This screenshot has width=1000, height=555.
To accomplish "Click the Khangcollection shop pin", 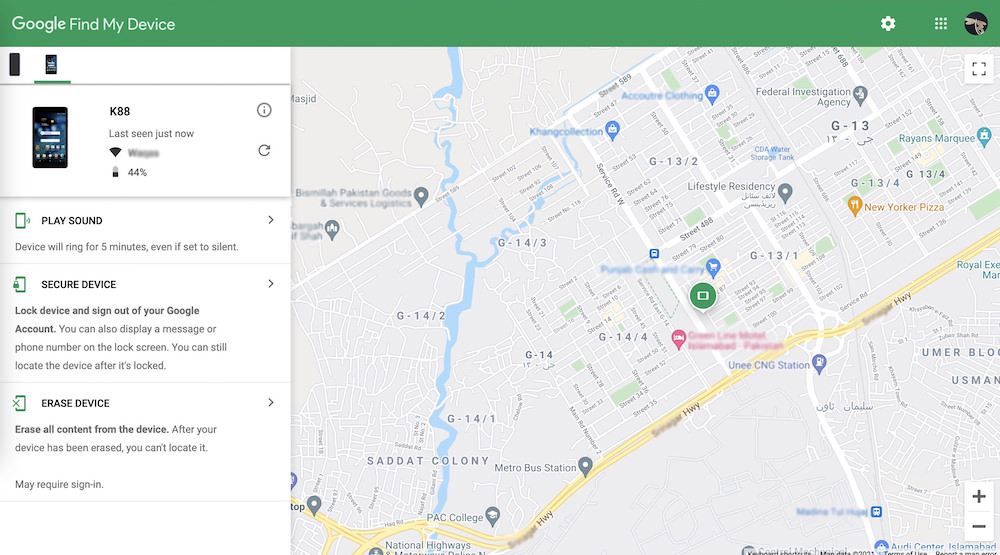I will tap(612, 130).
